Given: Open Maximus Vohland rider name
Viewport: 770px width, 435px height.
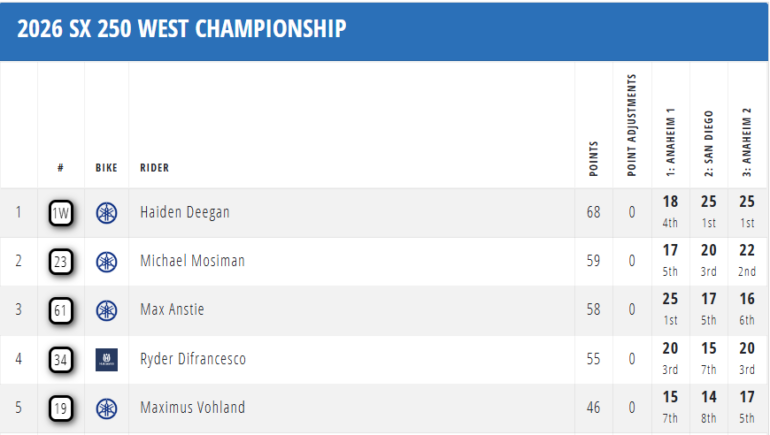Looking at the screenshot, I should click(x=192, y=408).
